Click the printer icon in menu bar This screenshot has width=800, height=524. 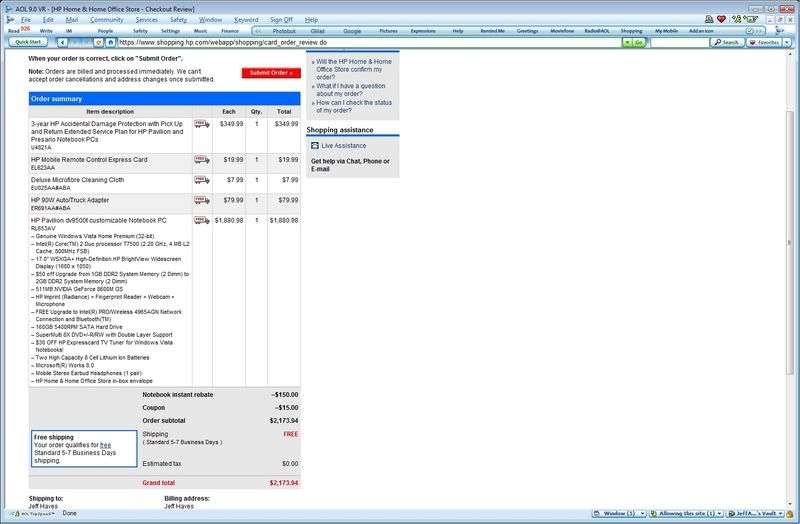(x=709, y=19)
